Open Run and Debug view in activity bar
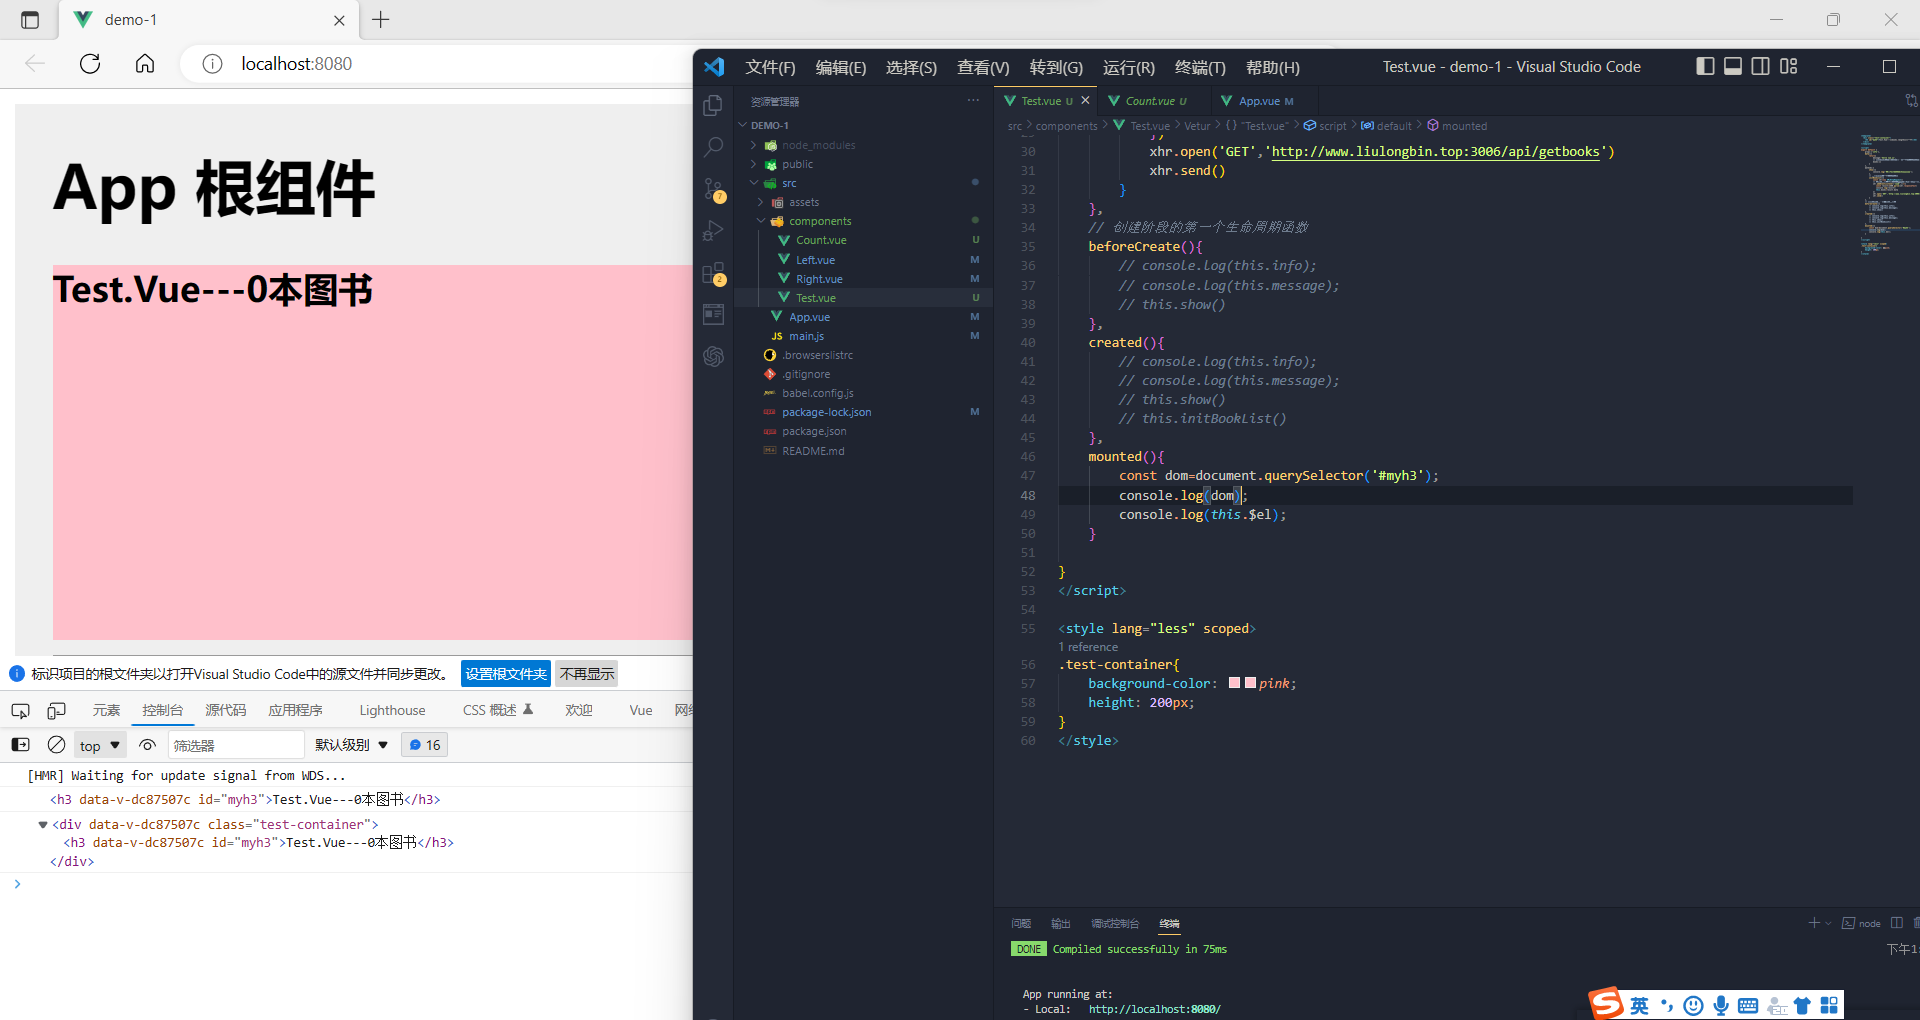Screen dimensions: 1920x1020 pyautogui.click(x=713, y=231)
